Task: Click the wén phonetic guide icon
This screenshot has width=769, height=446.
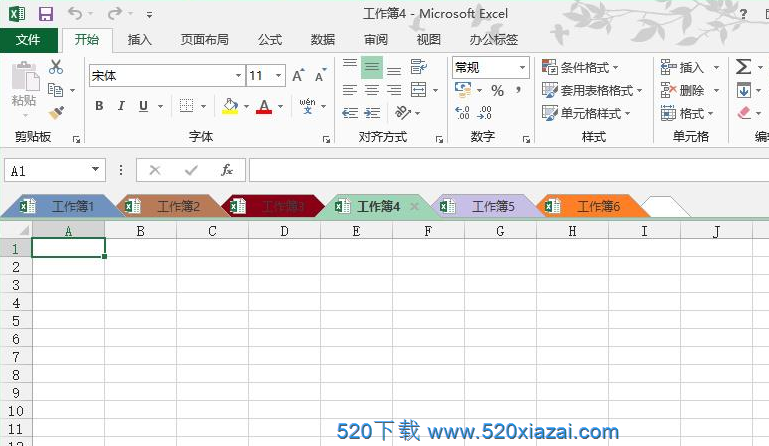Action: [x=308, y=105]
